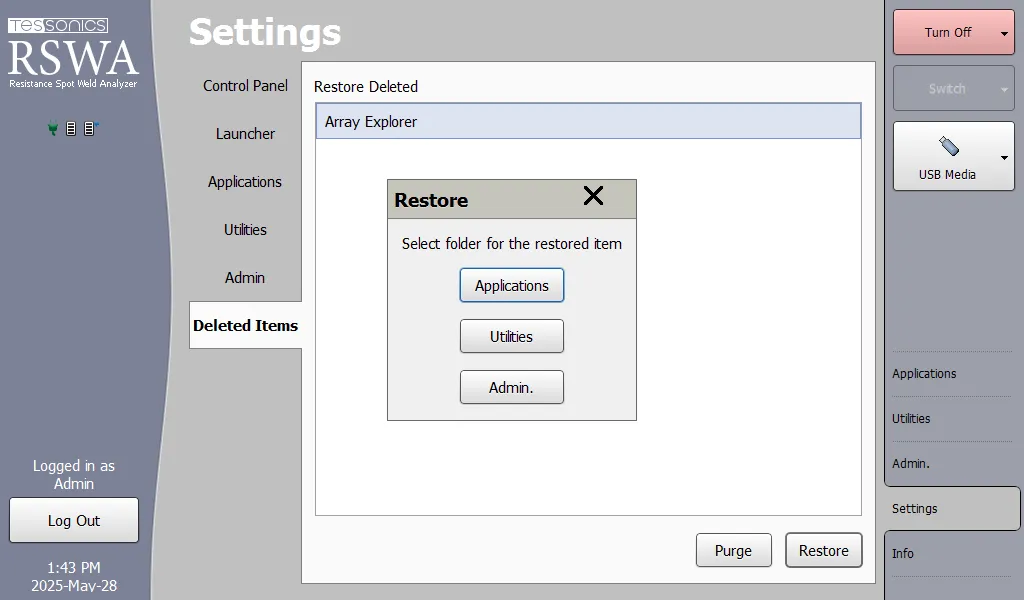This screenshot has height=600, width=1024.
Task: Click the USB flash drive icon
Action: pyautogui.click(x=948, y=146)
